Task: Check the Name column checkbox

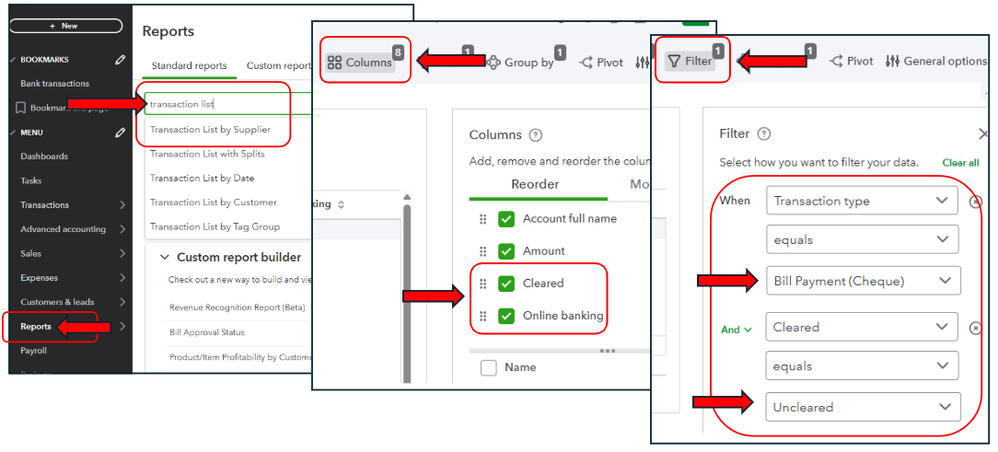Action: click(488, 368)
